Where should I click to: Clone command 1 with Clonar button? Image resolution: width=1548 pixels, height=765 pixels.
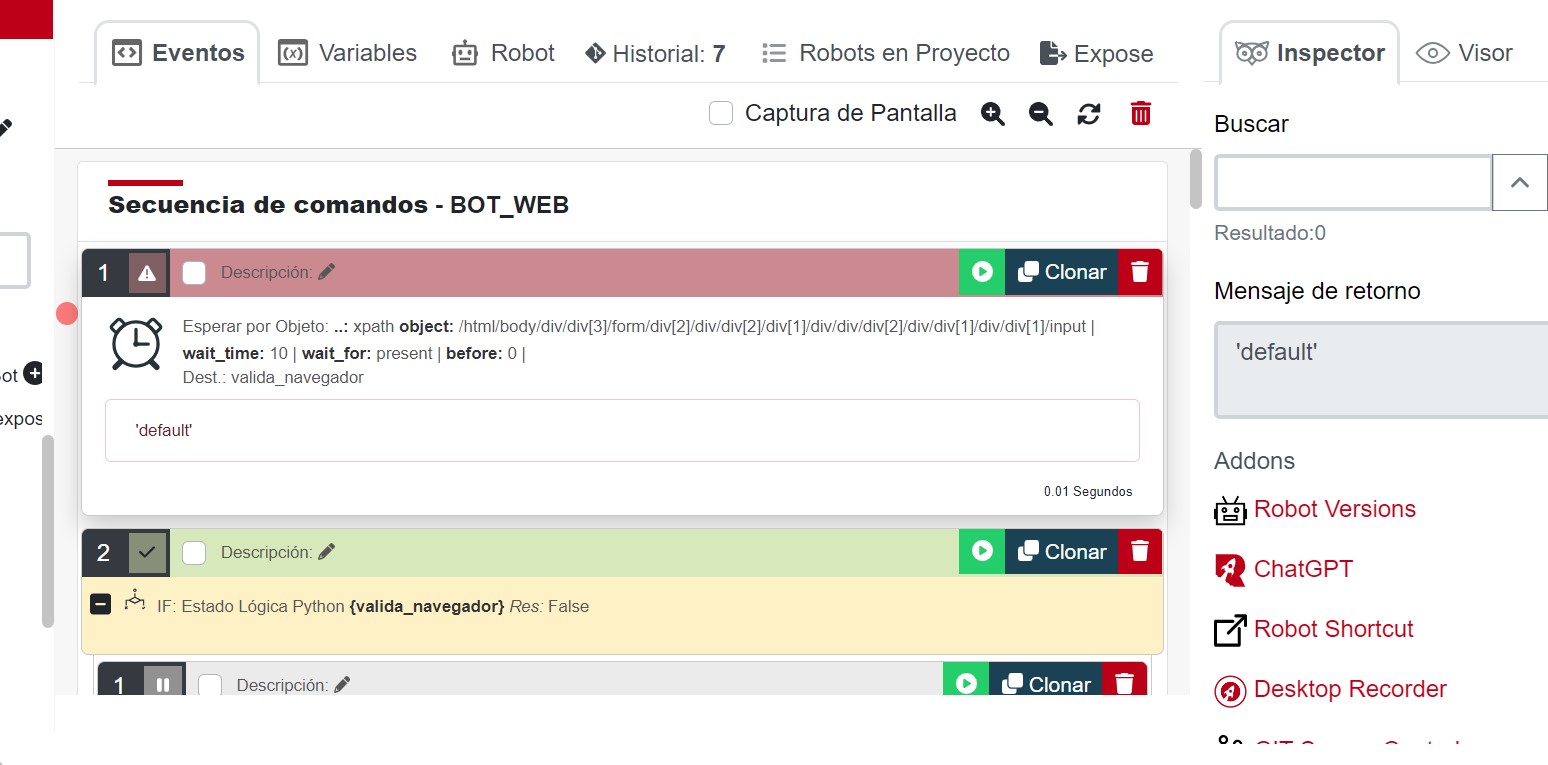[1061, 272]
